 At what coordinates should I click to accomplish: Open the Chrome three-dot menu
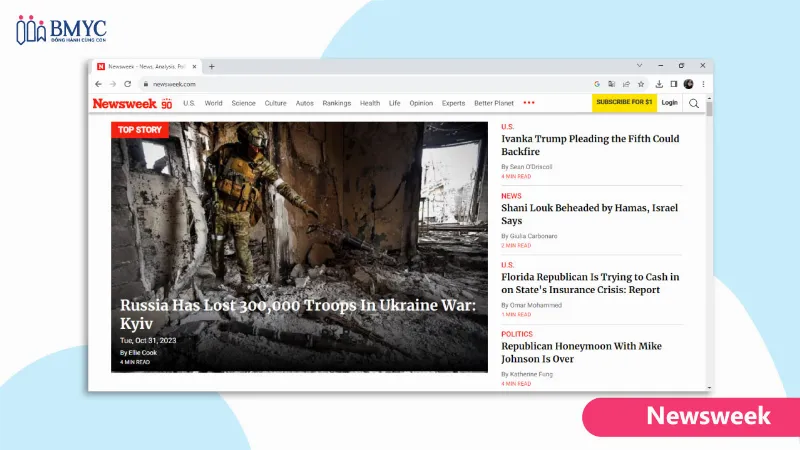coord(703,84)
